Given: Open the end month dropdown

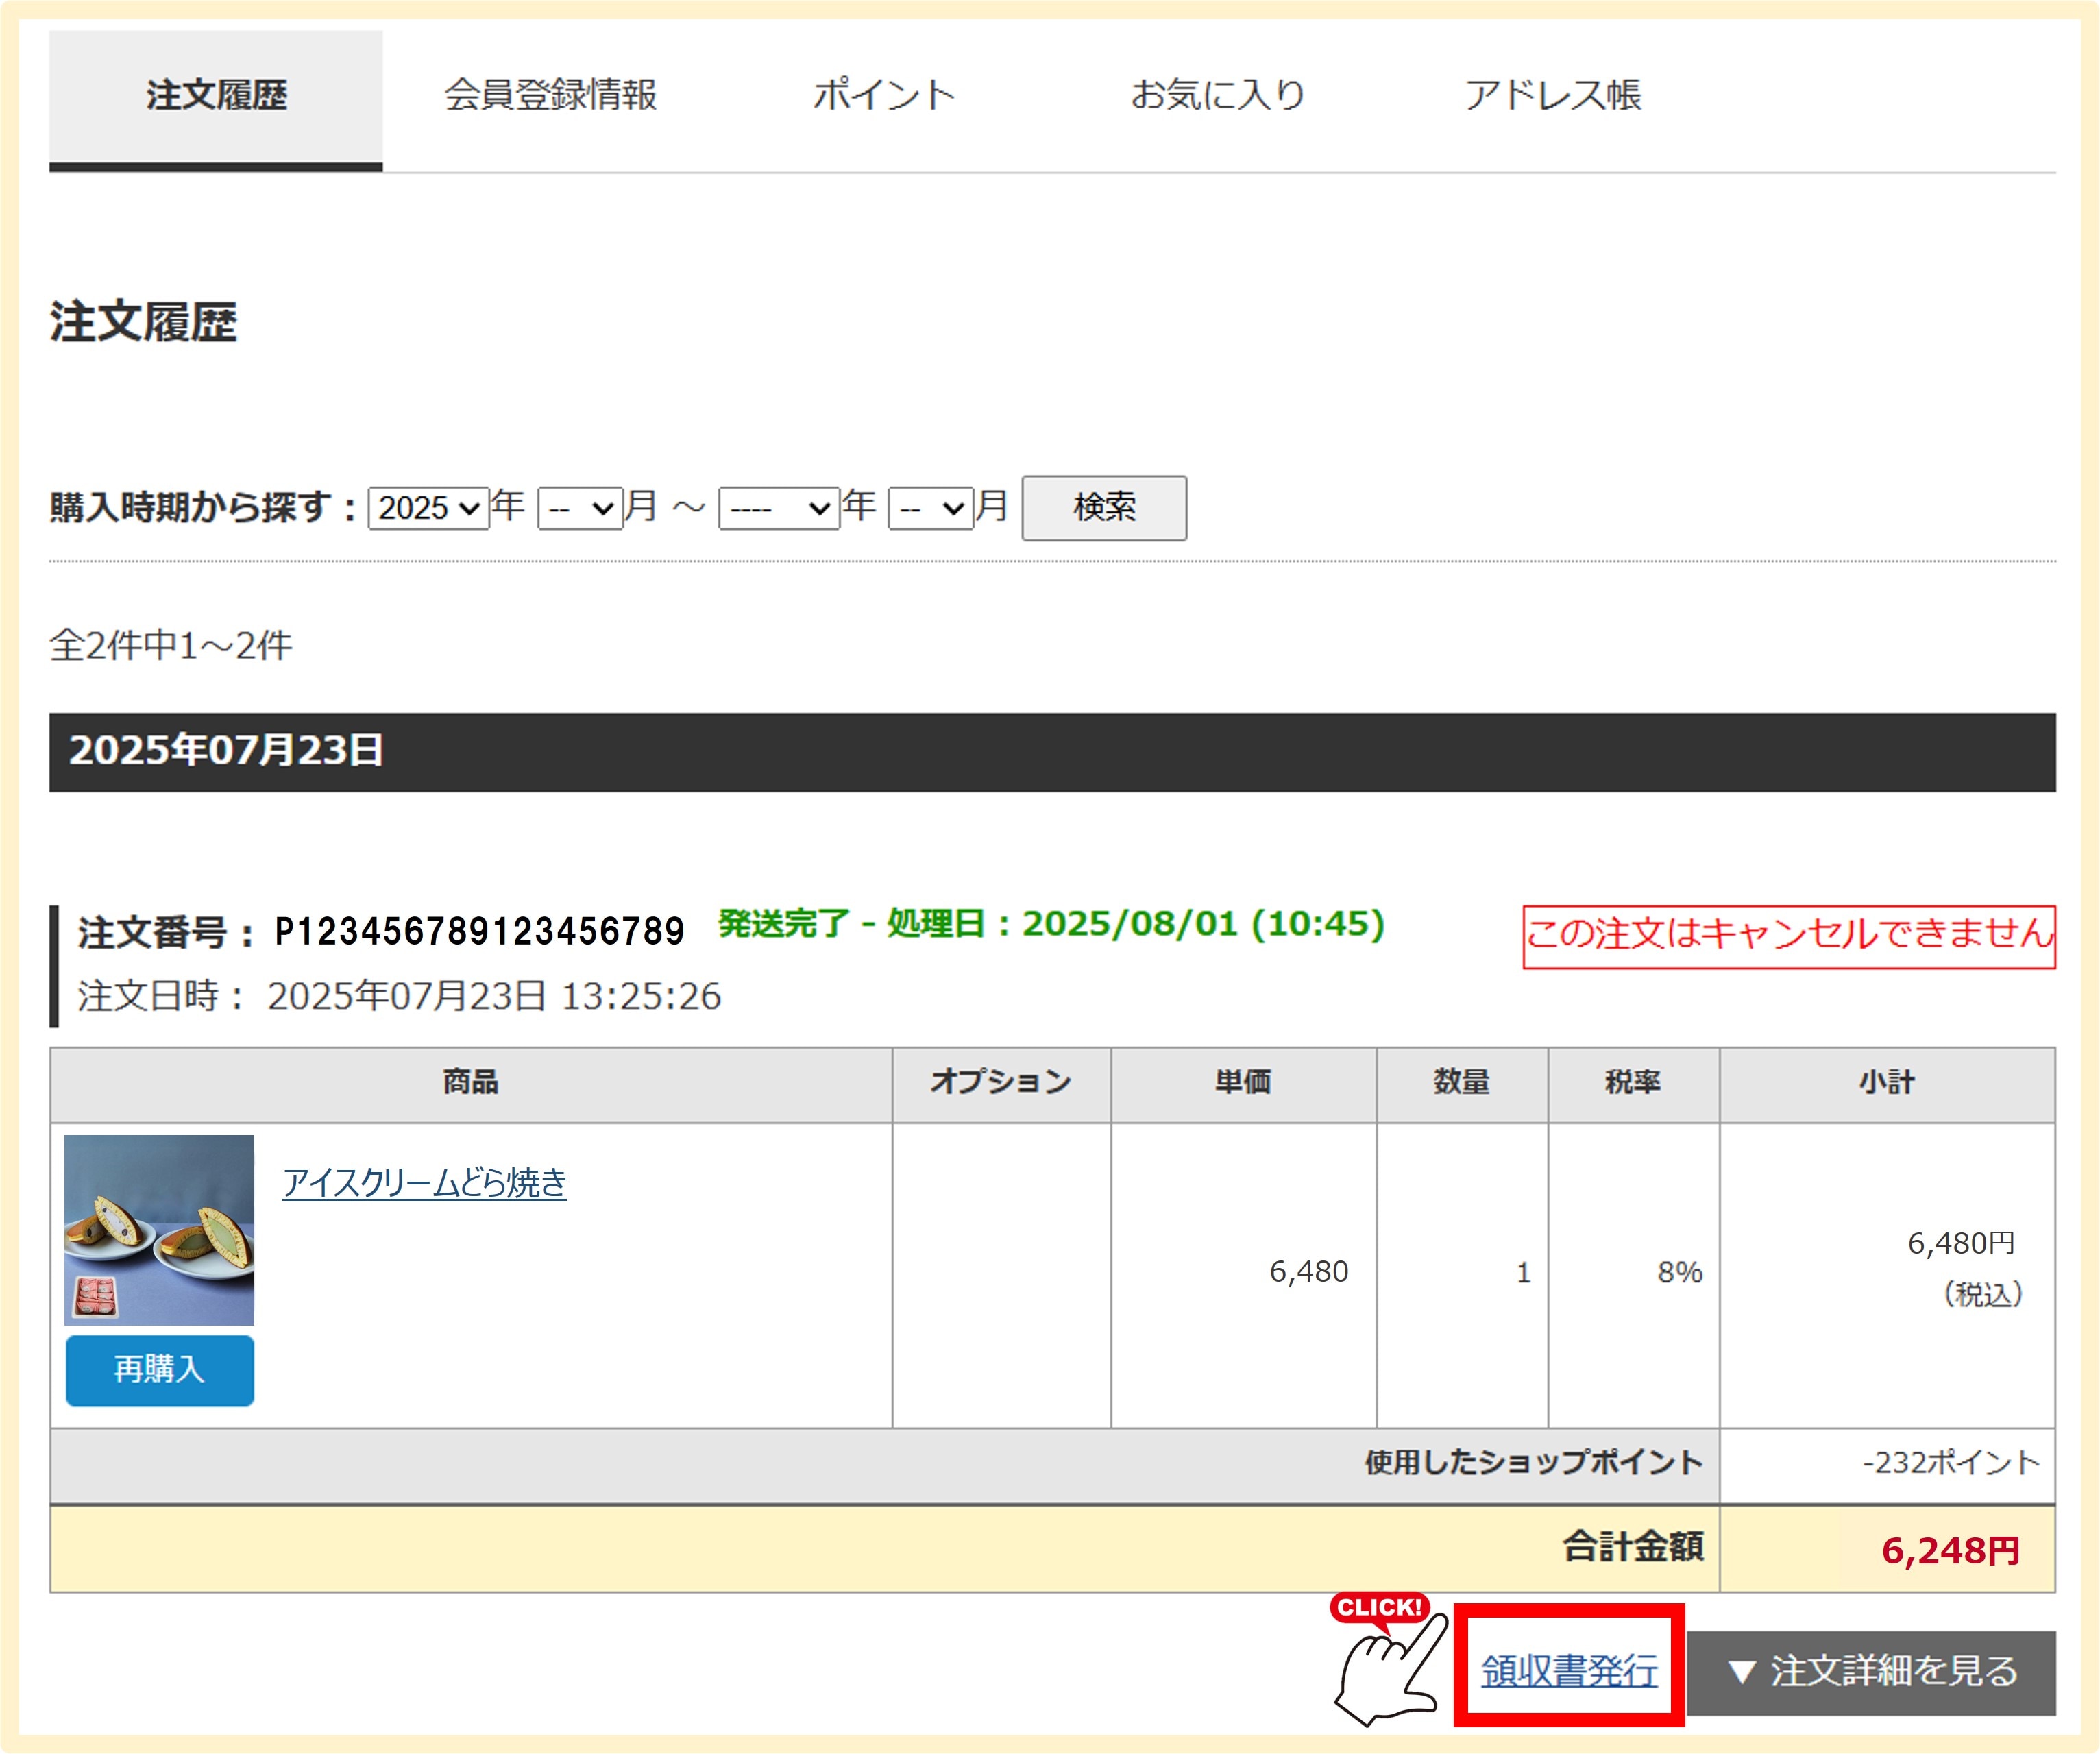Looking at the screenshot, I should (930, 508).
